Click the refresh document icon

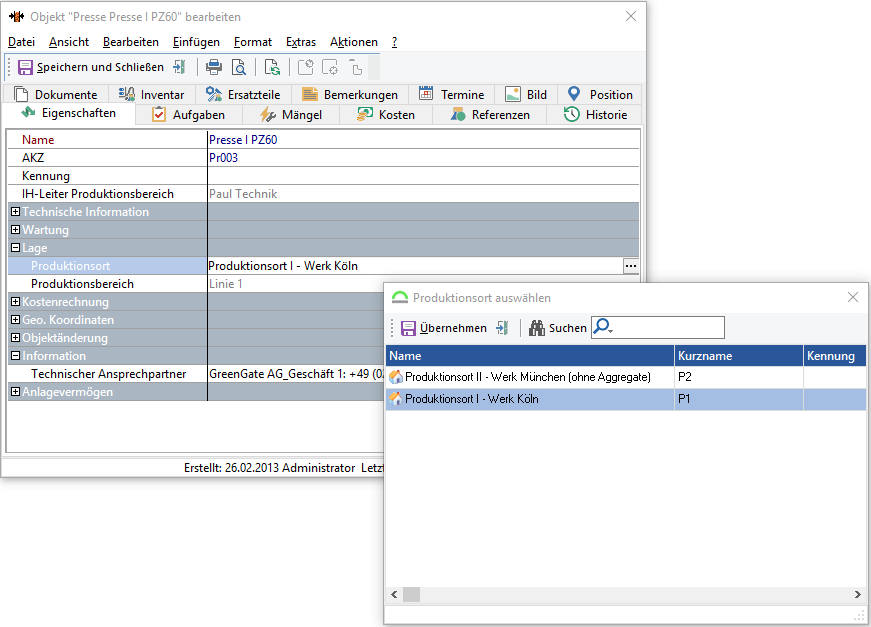[272, 67]
